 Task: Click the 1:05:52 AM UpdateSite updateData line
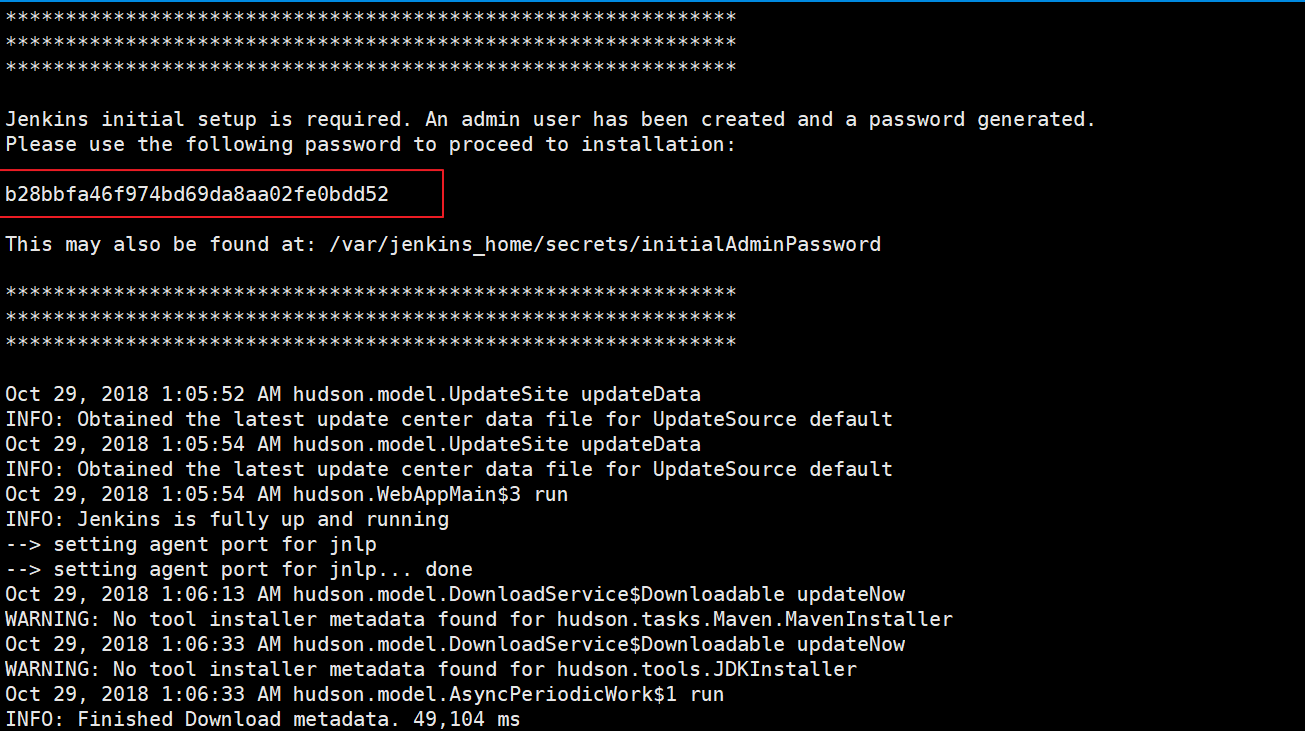point(353,394)
